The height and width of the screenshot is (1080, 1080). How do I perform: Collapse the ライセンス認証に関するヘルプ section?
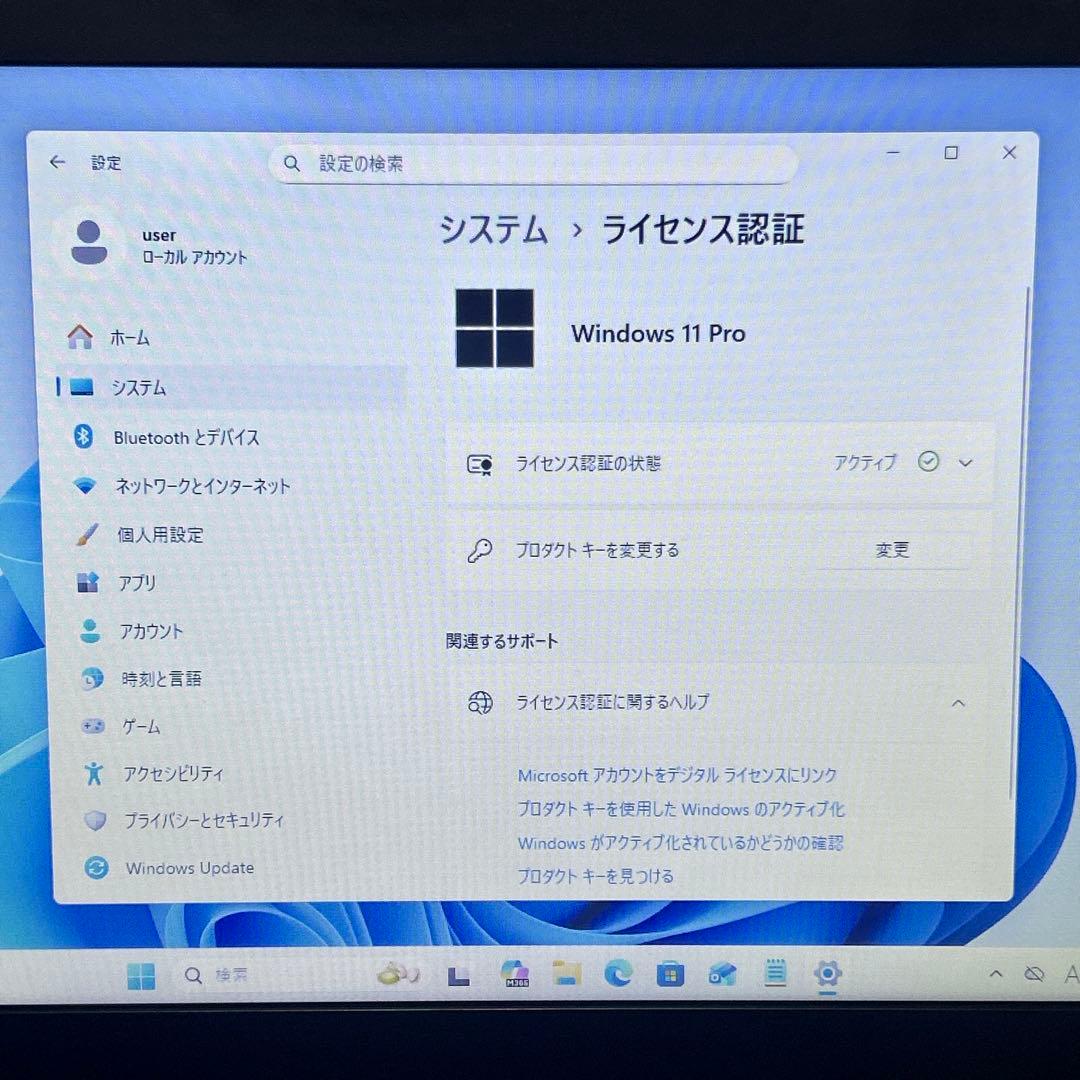coord(957,703)
